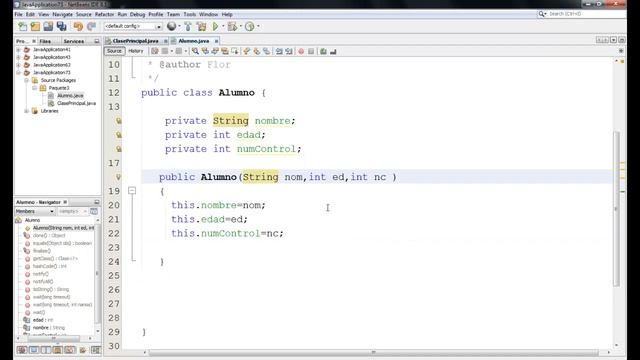Expand the JavaApplication43 project node

pyautogui.click(x=18, y=57)
